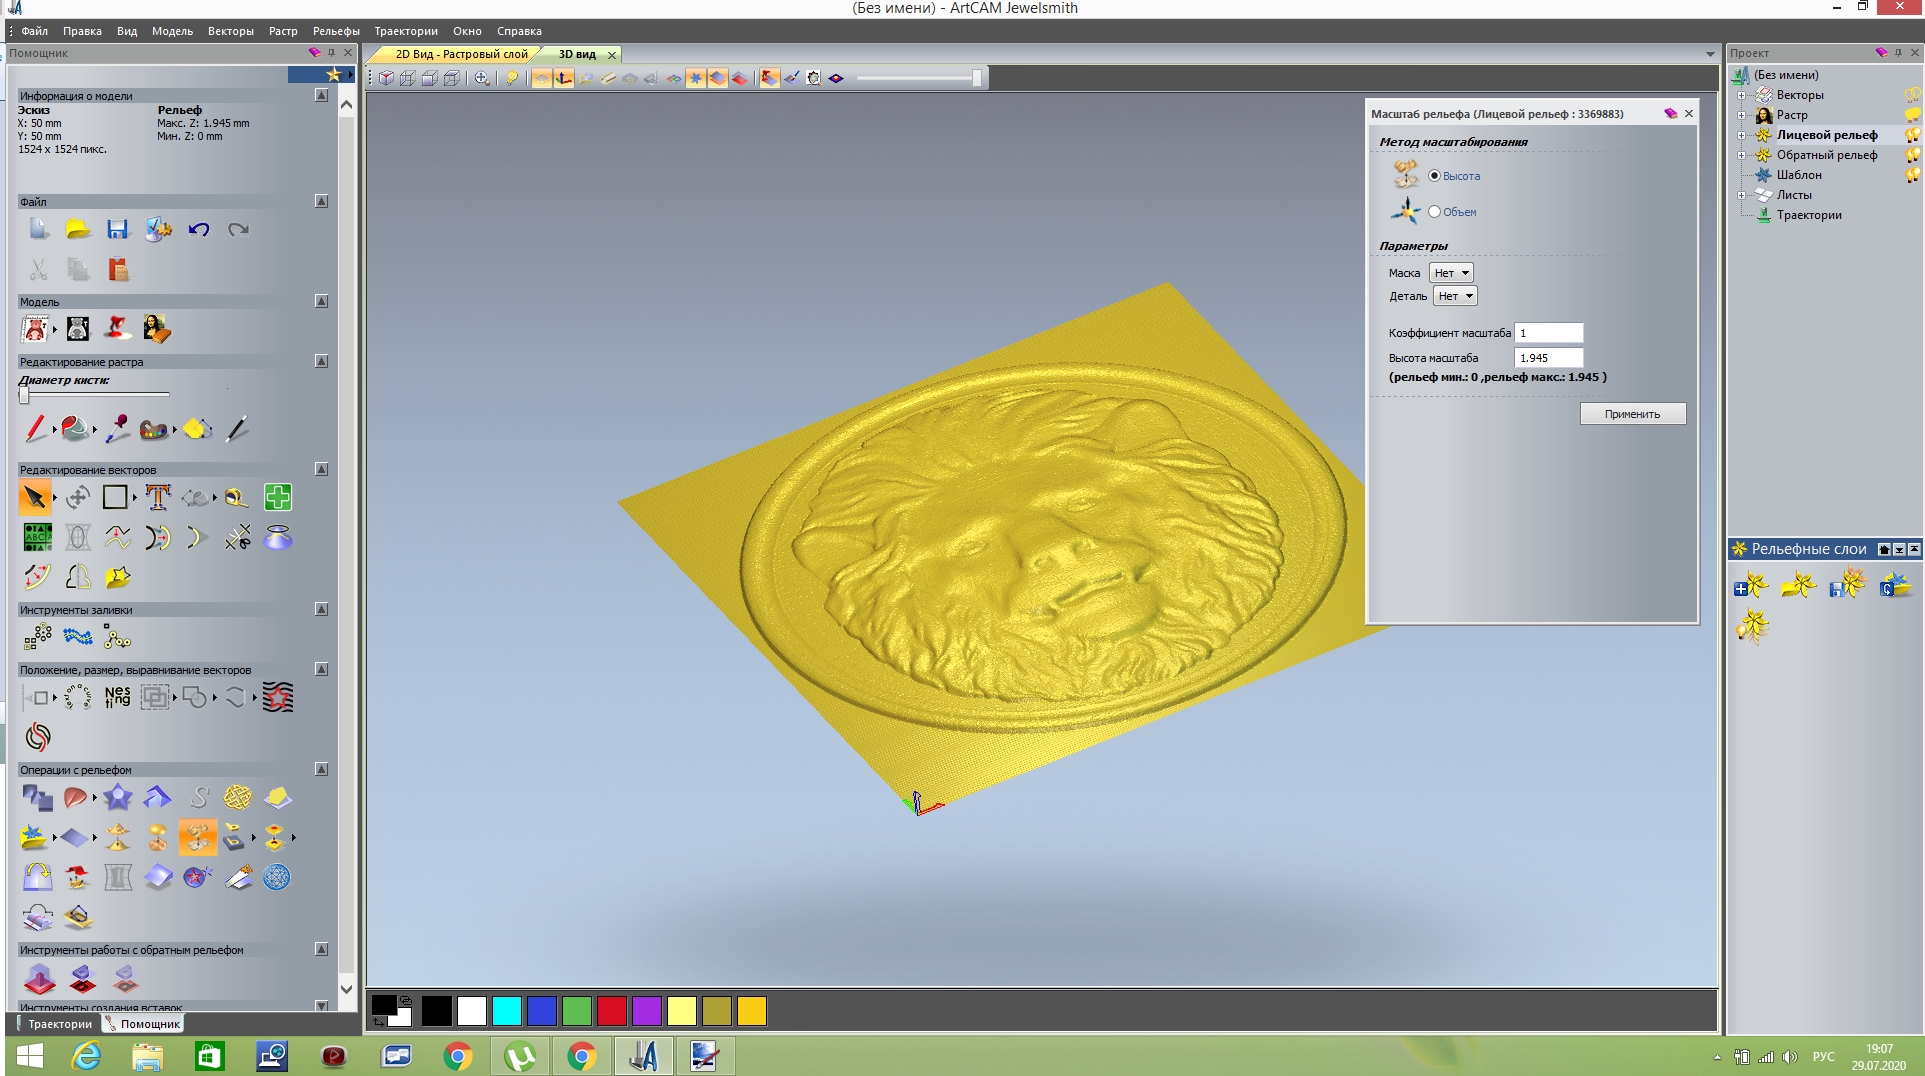The height and width of the screenshot is (1076, 1925).
Task: Expand the Векторы tree node
Action: click(1741, 96)
